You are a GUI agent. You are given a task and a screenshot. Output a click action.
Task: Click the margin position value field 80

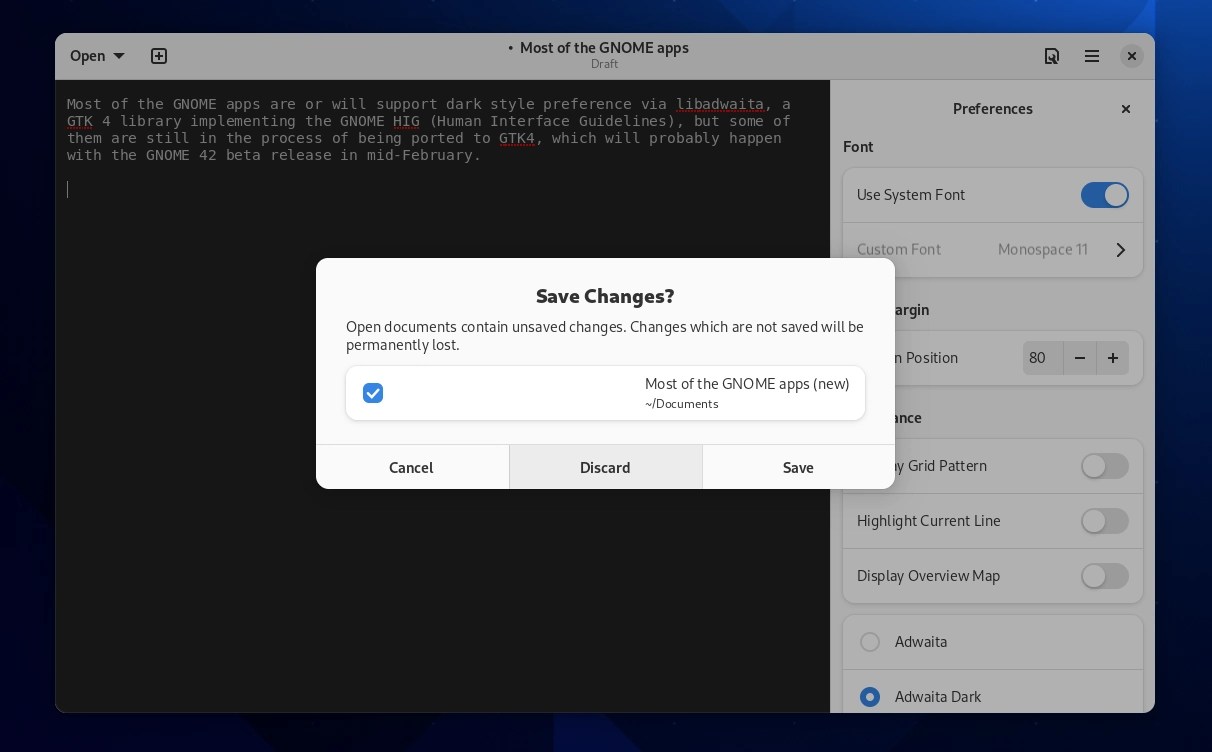[x=1043, y=358]
